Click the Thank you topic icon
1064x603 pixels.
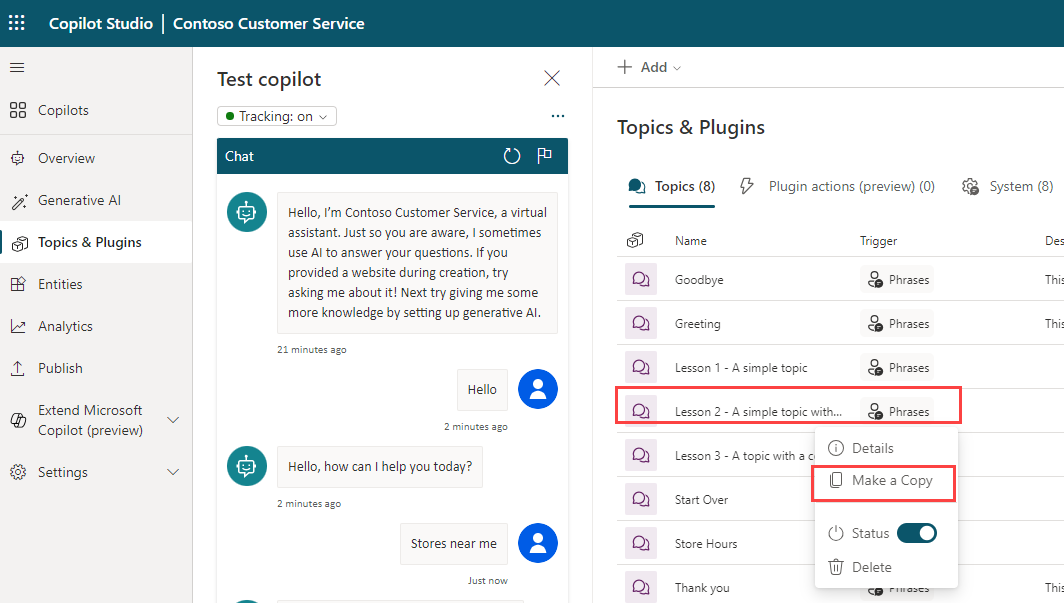click(x=641, y=587)
